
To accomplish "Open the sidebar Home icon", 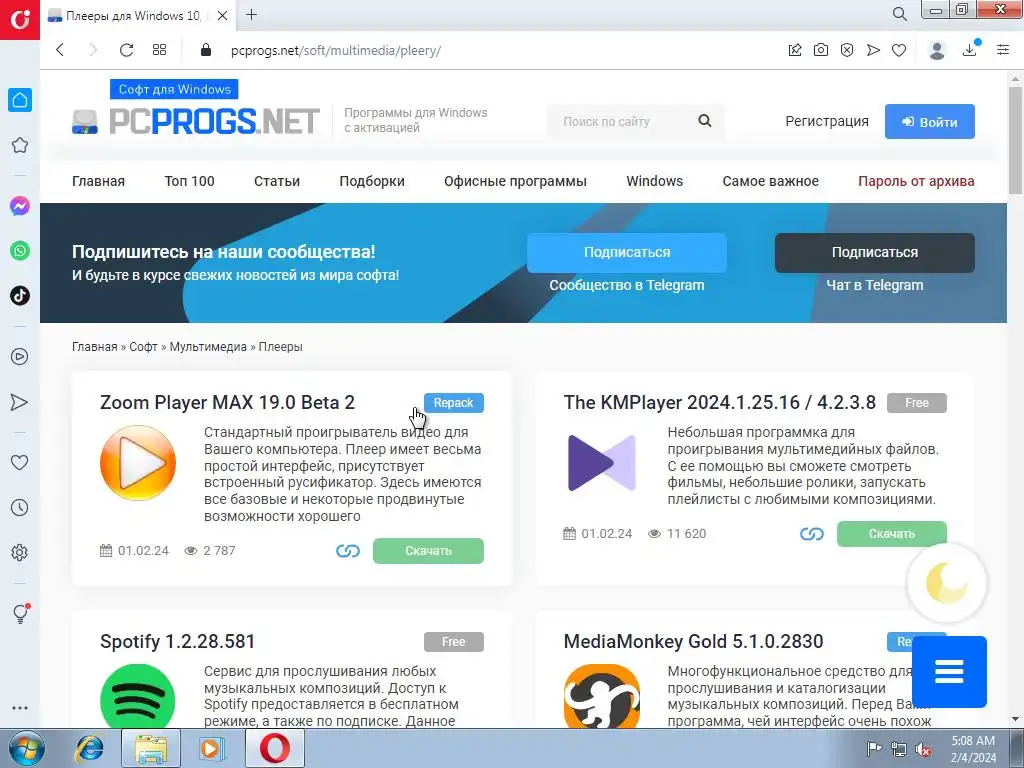I will point(20,100).
